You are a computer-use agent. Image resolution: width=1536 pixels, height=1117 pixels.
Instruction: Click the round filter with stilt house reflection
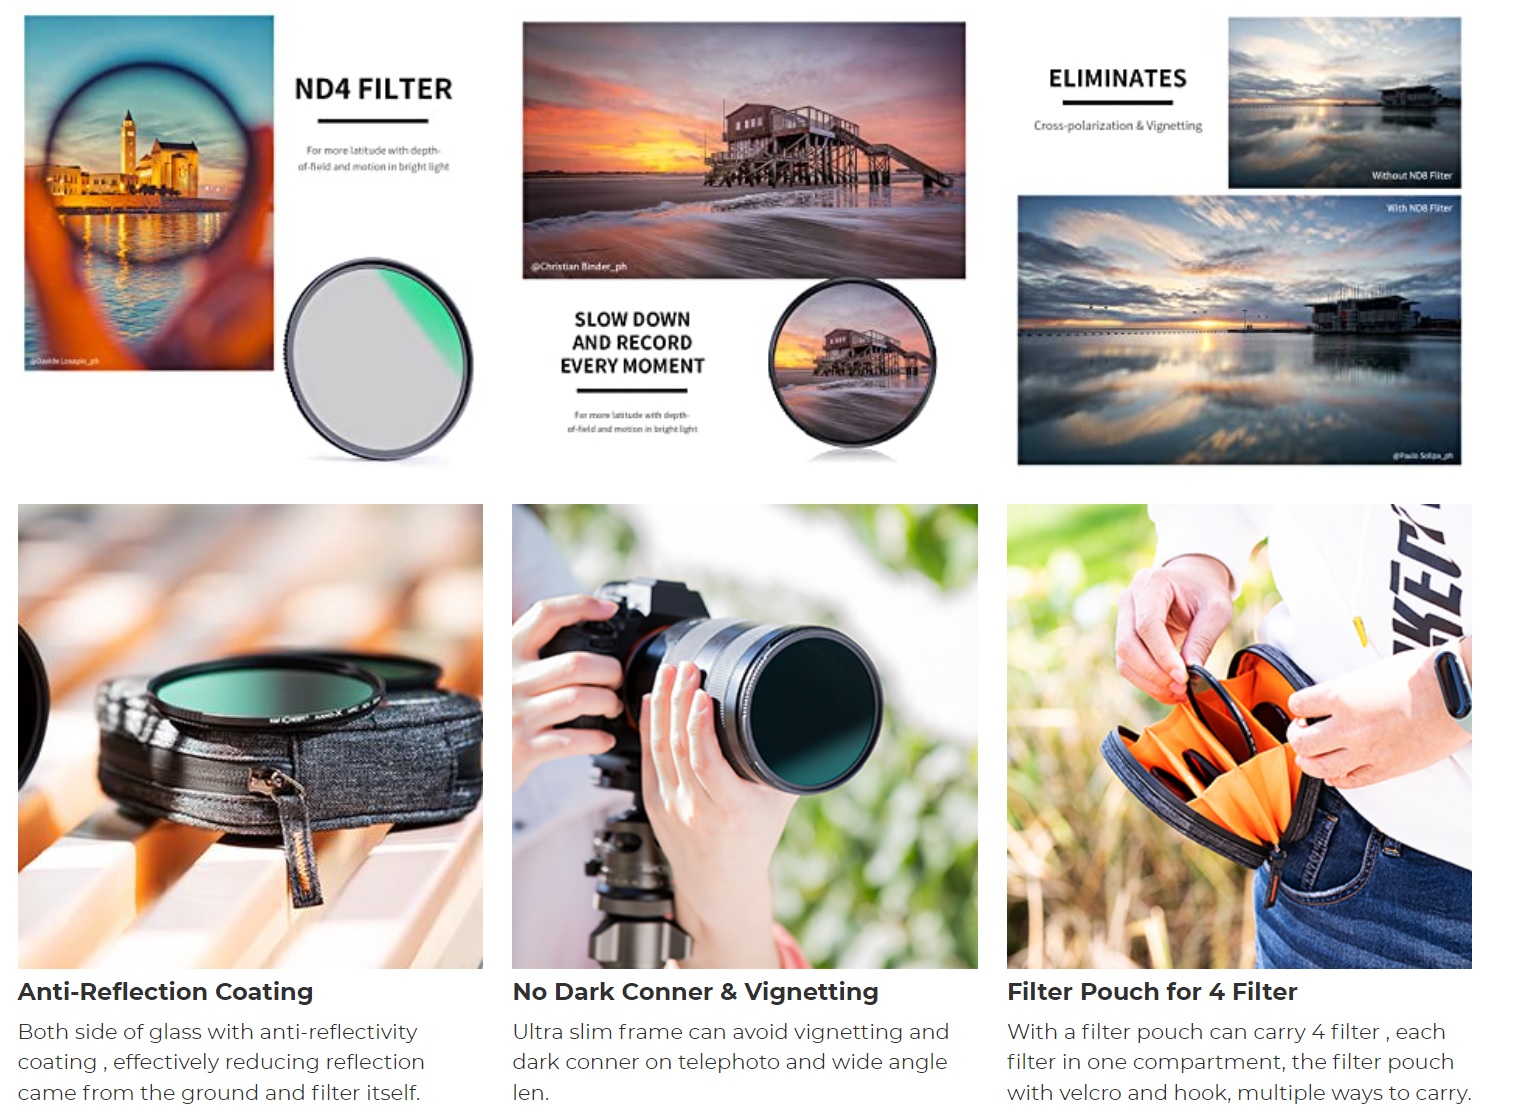[x=852, y=362]
